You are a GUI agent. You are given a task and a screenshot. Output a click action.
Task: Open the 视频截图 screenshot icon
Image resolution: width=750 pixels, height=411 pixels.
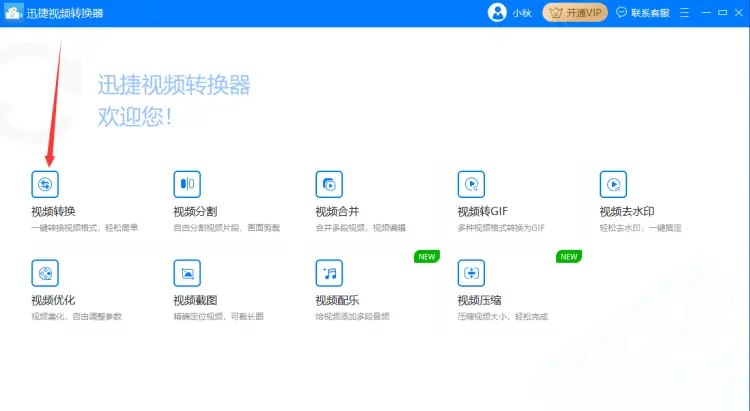pyautogui.click(x=187, y=273)
